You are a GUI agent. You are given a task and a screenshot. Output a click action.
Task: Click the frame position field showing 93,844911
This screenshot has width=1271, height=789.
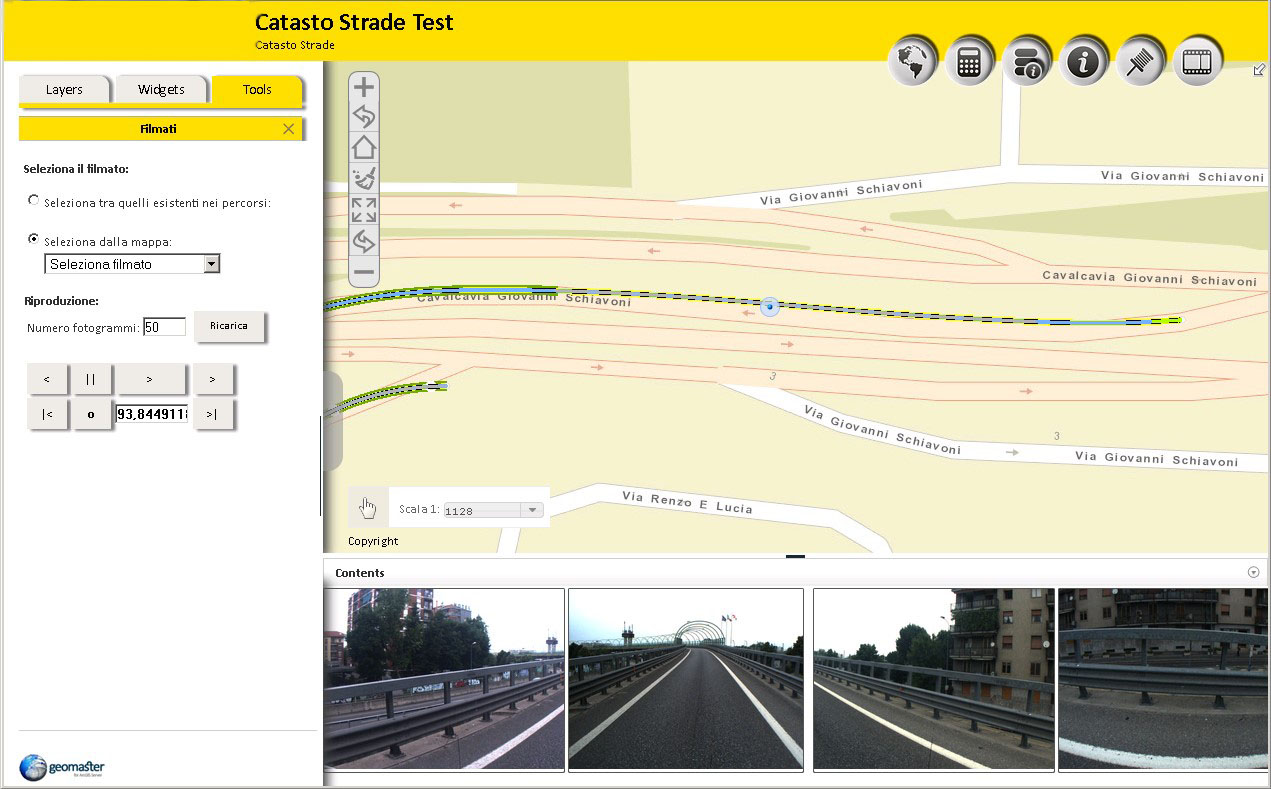click(153, 414)
